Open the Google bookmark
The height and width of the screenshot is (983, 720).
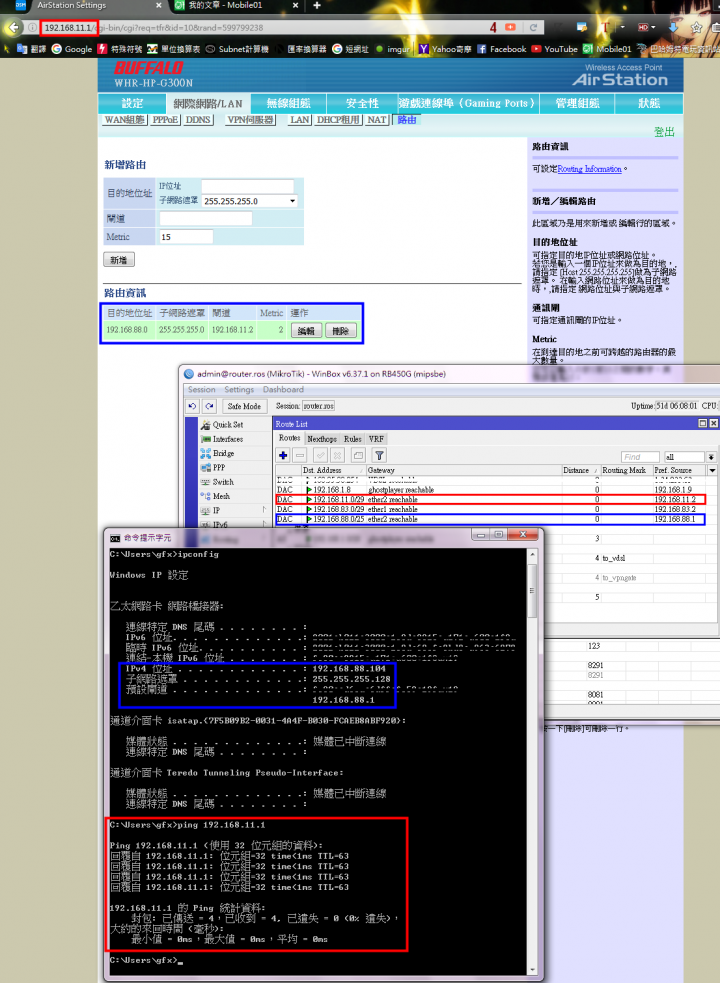point(71,49)
